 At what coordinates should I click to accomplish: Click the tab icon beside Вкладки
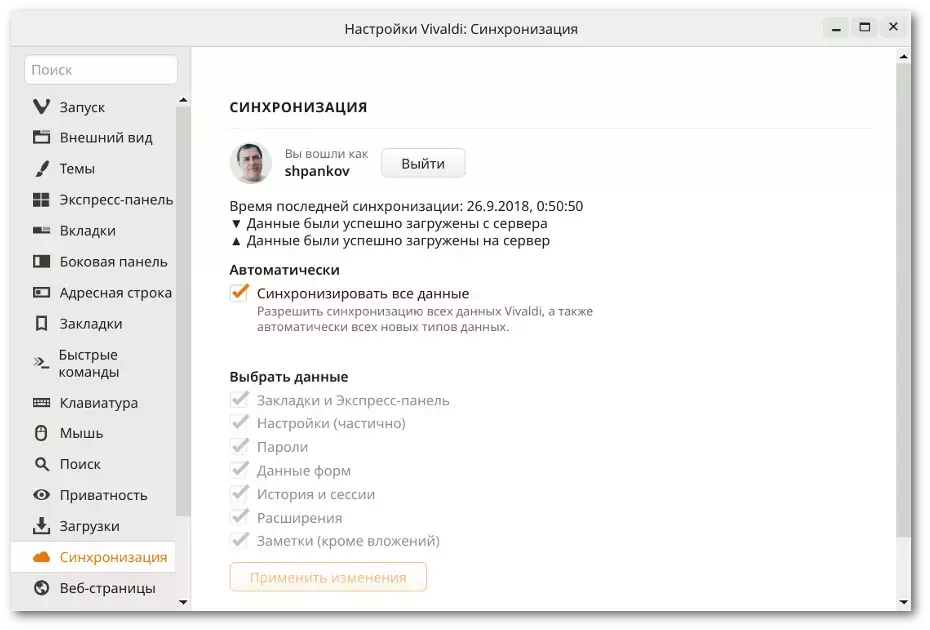tap(41, 231)
